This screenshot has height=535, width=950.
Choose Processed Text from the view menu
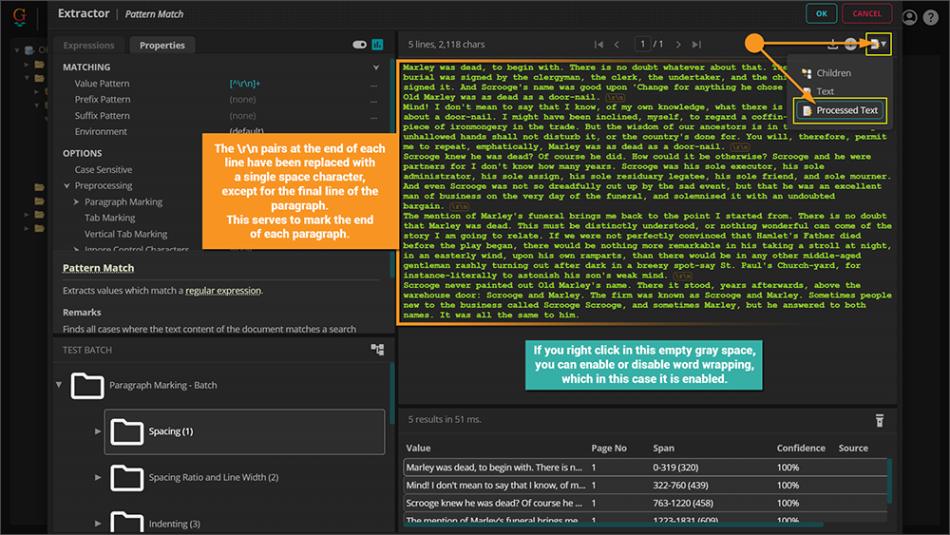coord(841,110)
